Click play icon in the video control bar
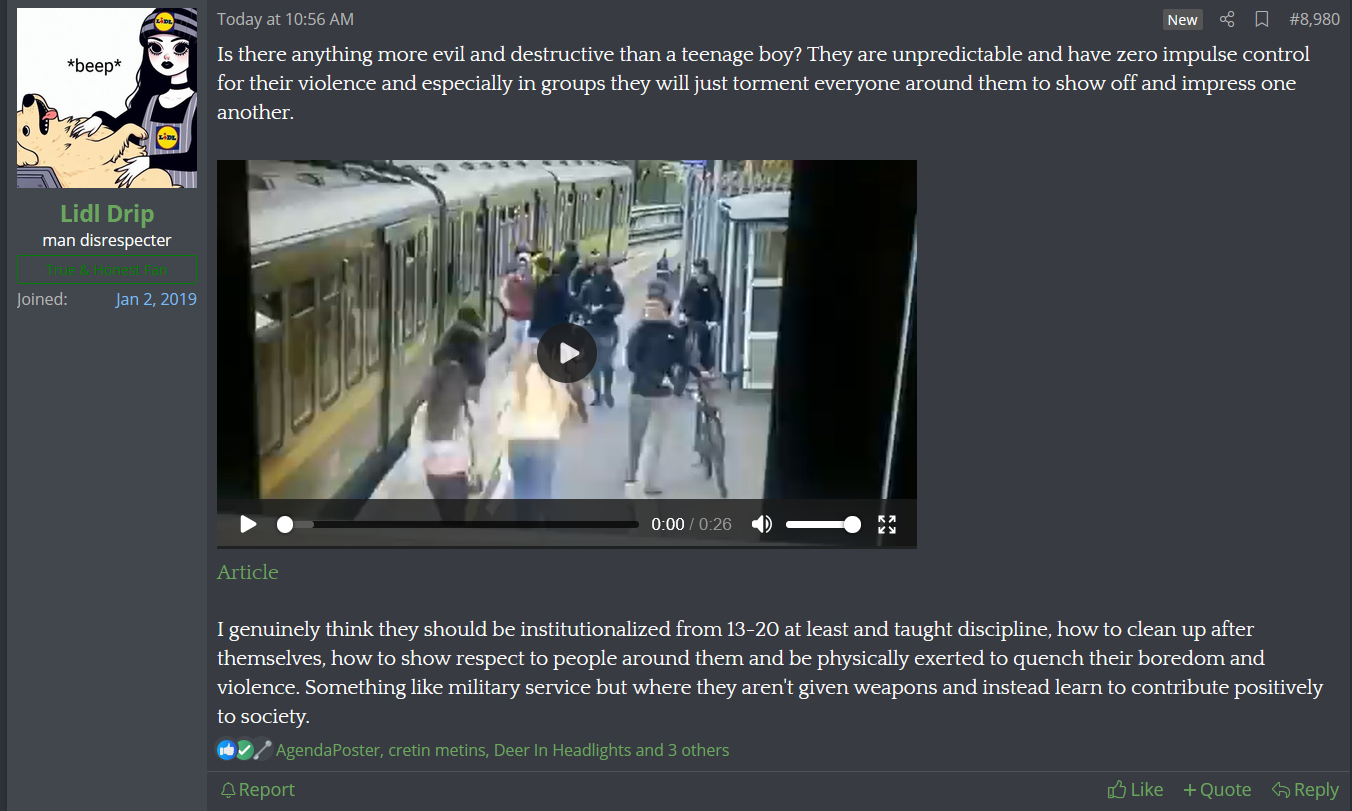This screenshot has height=811, width=1352. pyautogui.click(x=248, y=524)
